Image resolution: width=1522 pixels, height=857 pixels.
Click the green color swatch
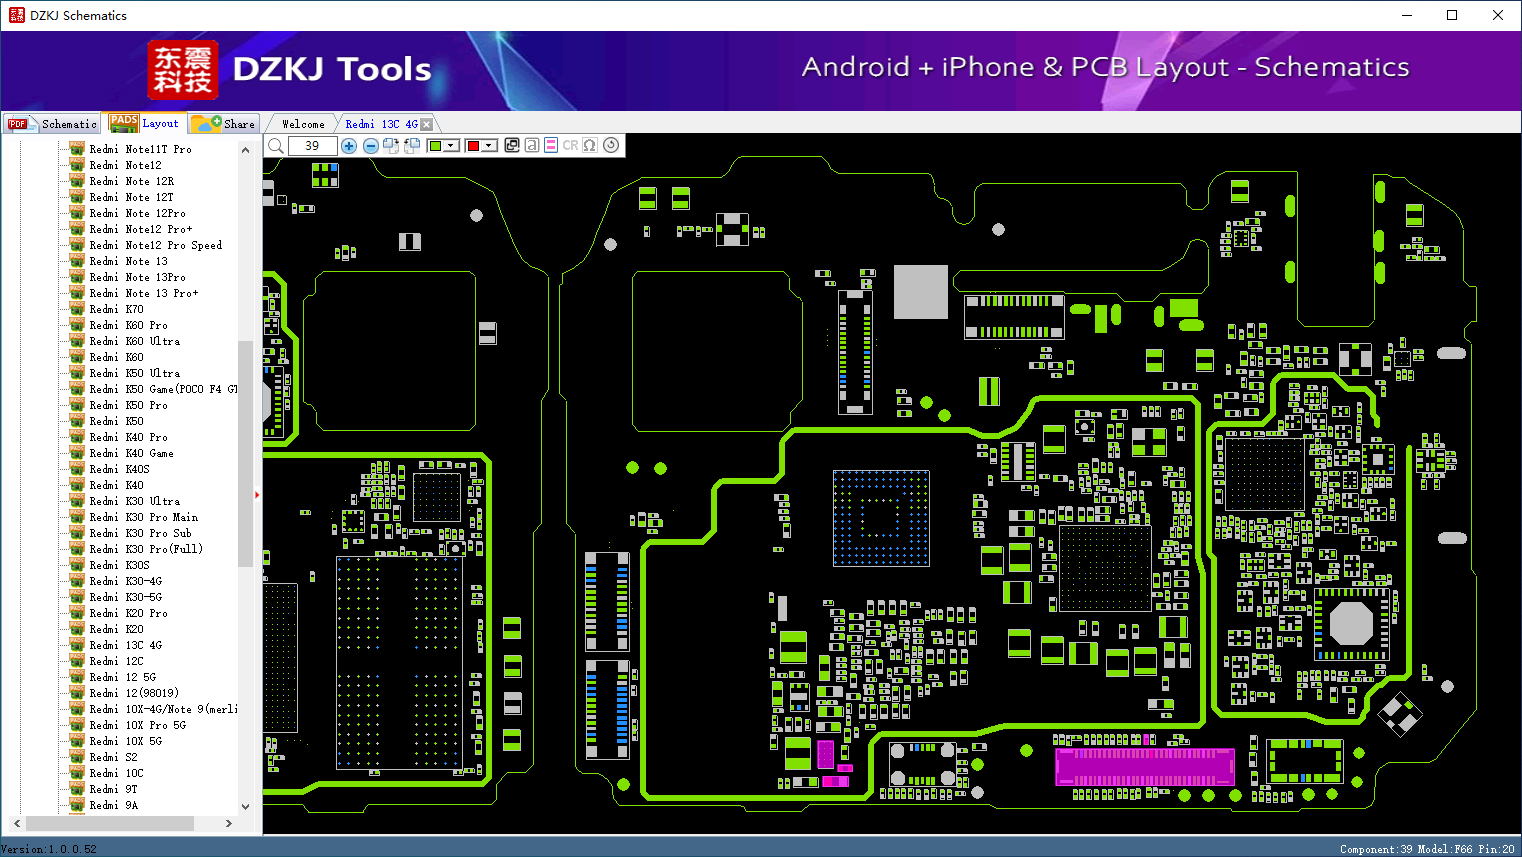coord(435,146)
